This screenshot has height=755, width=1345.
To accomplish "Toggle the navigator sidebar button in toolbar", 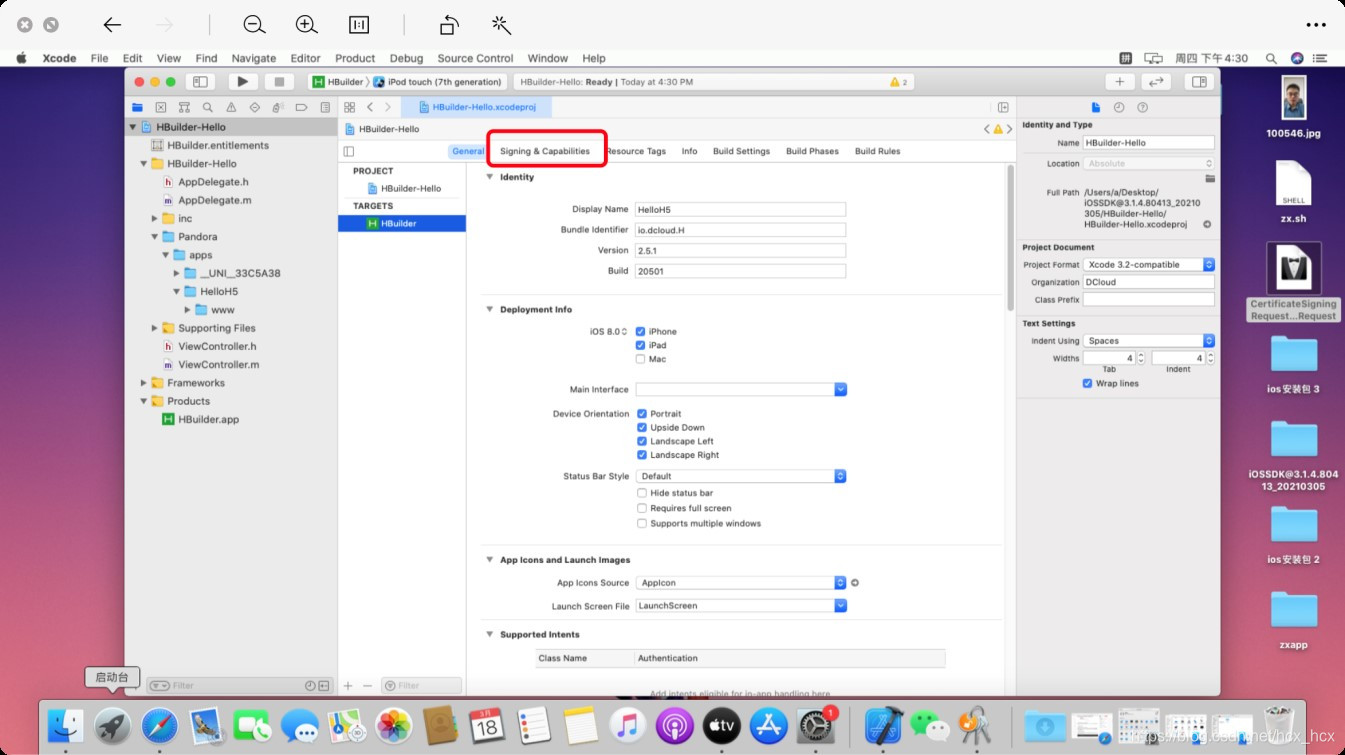I will tap(200, 82).
